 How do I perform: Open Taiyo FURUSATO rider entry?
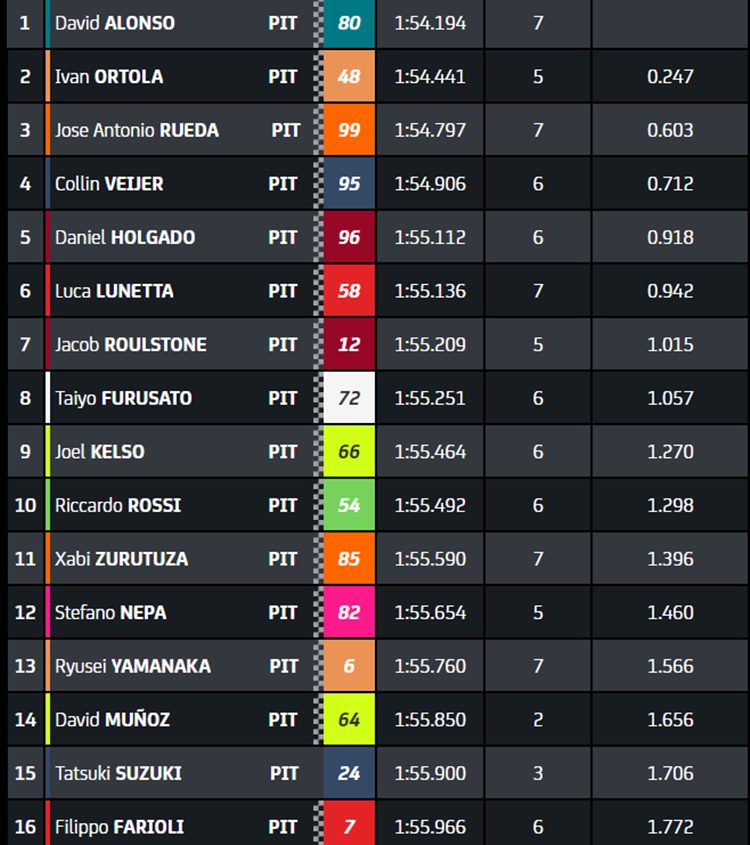[123, 398]
